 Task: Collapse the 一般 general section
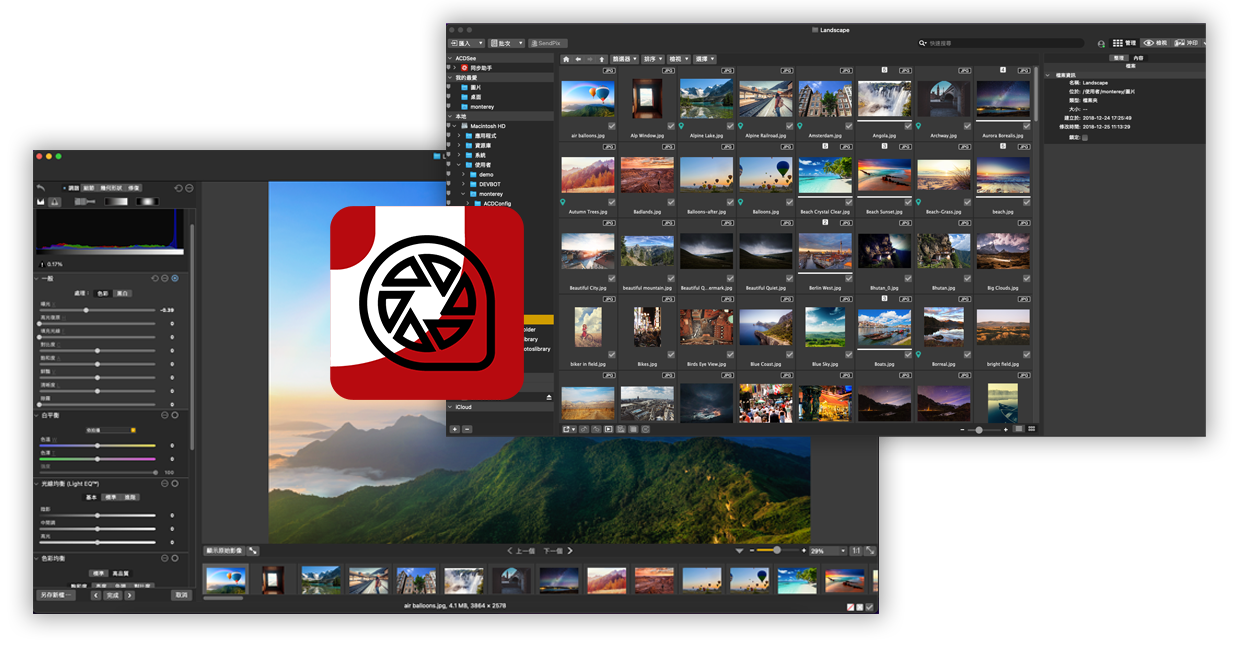38,278
